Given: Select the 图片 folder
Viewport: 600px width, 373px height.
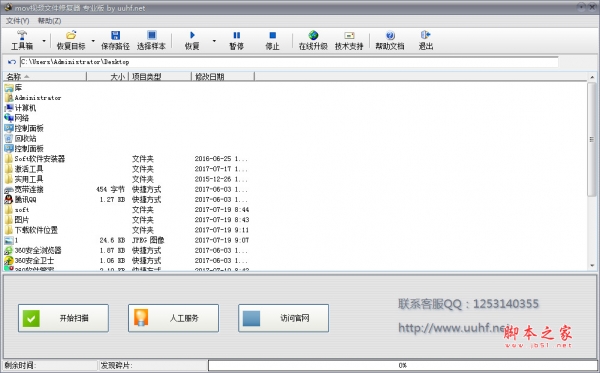Looking at the screenshot, I should (x=17, y=220).
